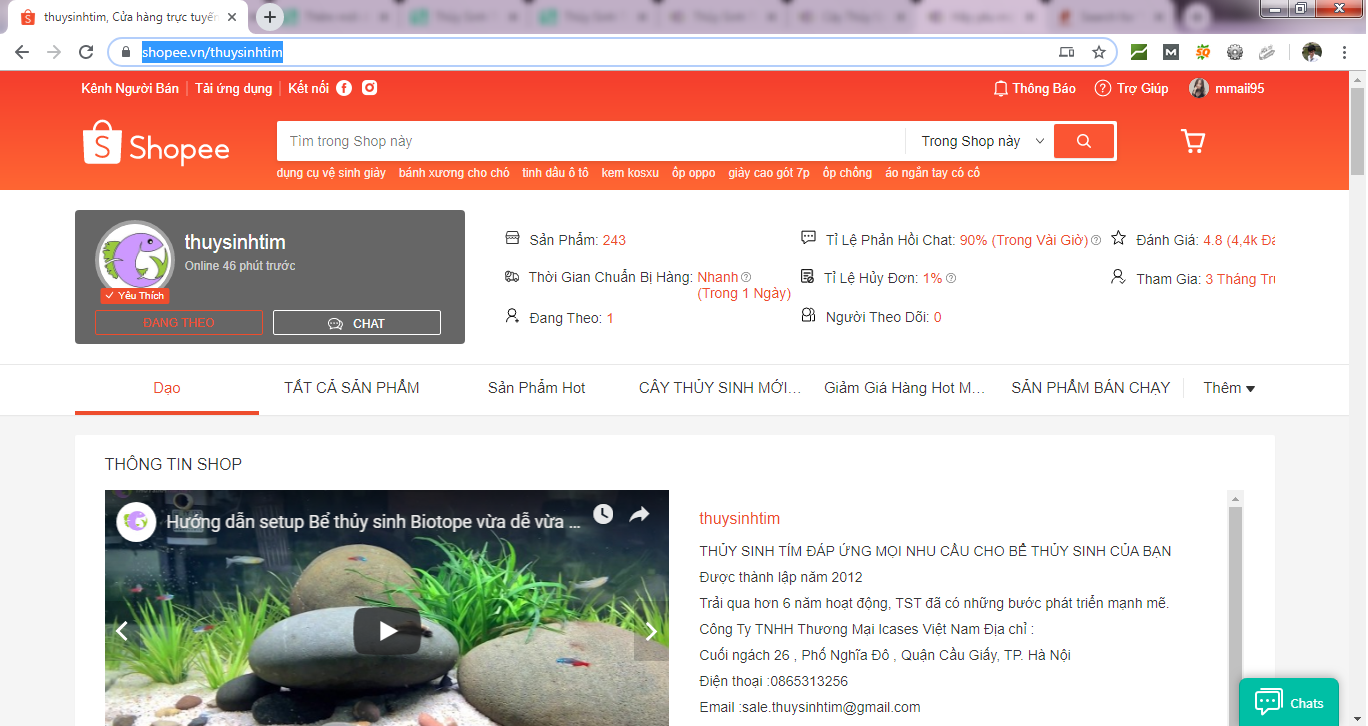Click the video title Hướng dẫn setup Bể thủy sinh
1368x726 pixels.
pos(373,521)
